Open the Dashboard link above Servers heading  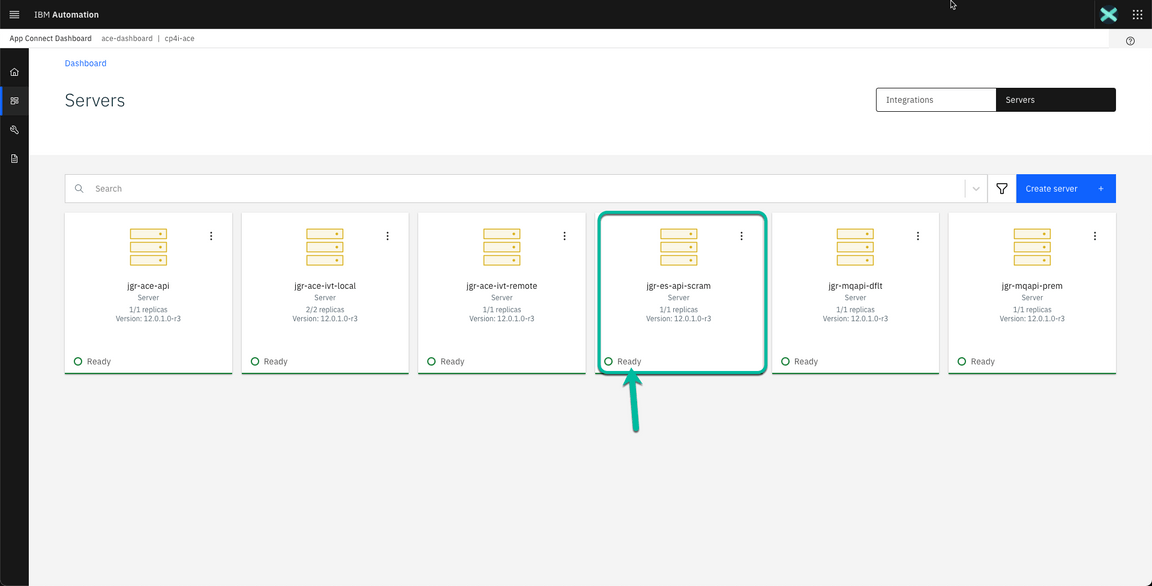(x=85, y=63)
